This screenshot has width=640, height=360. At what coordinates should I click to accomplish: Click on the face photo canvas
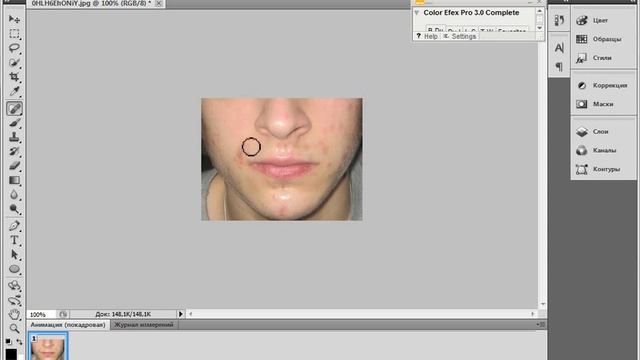pyautogui.click(x=282, y=159)
